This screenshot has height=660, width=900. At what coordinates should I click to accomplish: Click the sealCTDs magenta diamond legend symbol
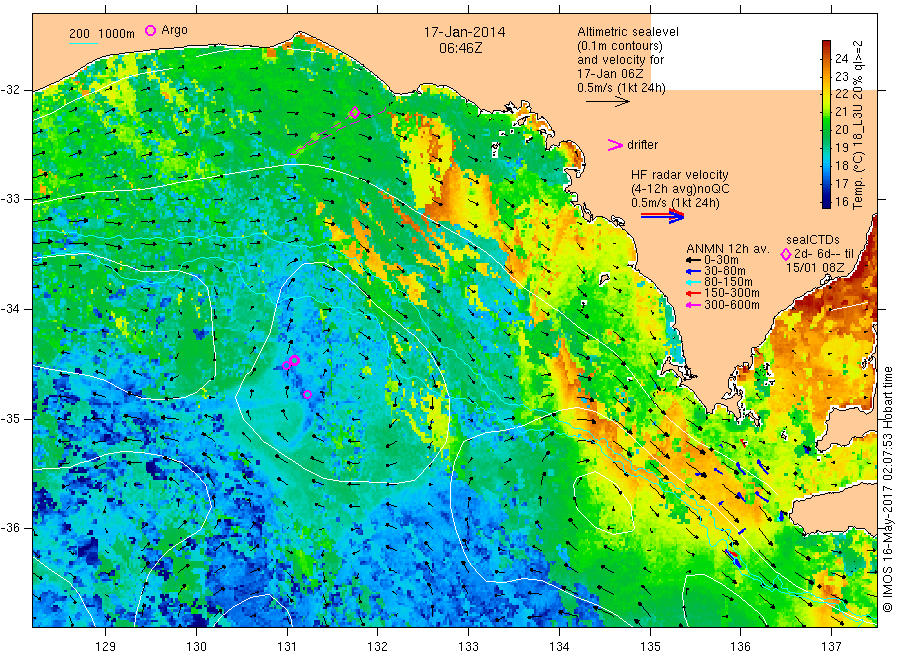(786, 254)
